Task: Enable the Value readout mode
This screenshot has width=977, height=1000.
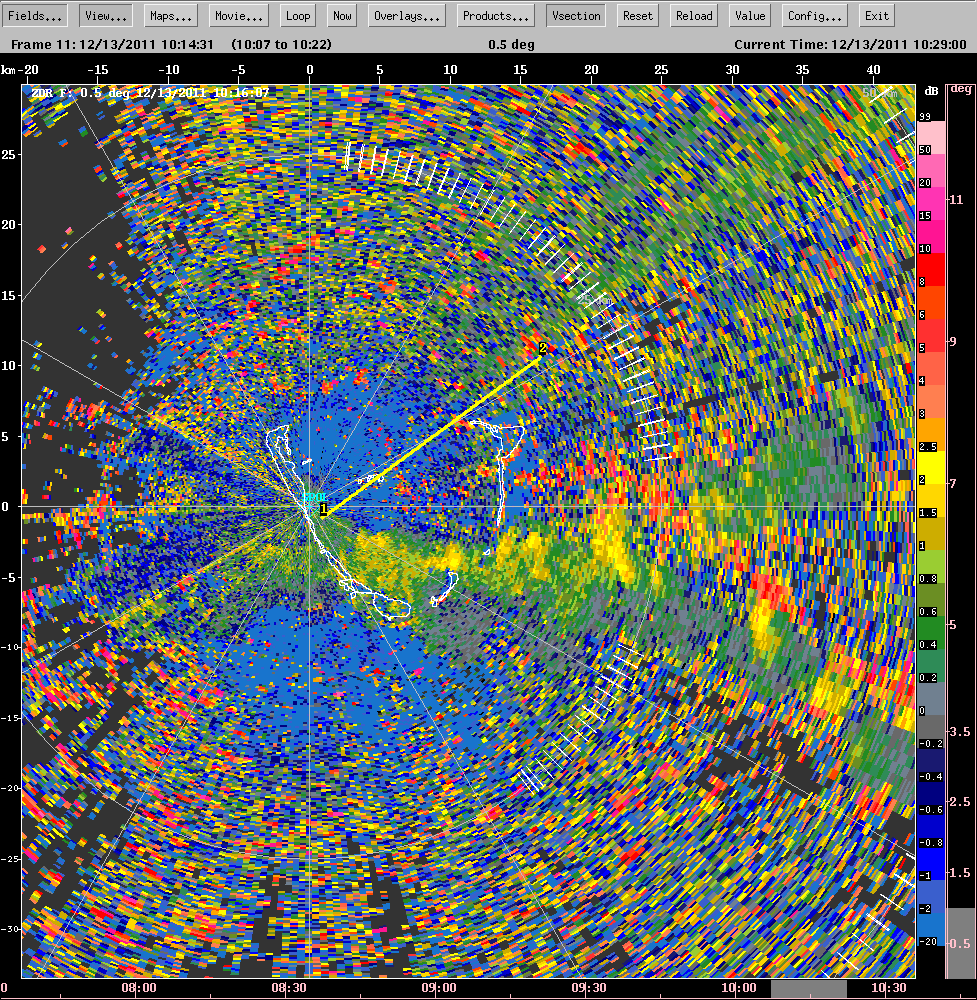Action: click(748, 15)
